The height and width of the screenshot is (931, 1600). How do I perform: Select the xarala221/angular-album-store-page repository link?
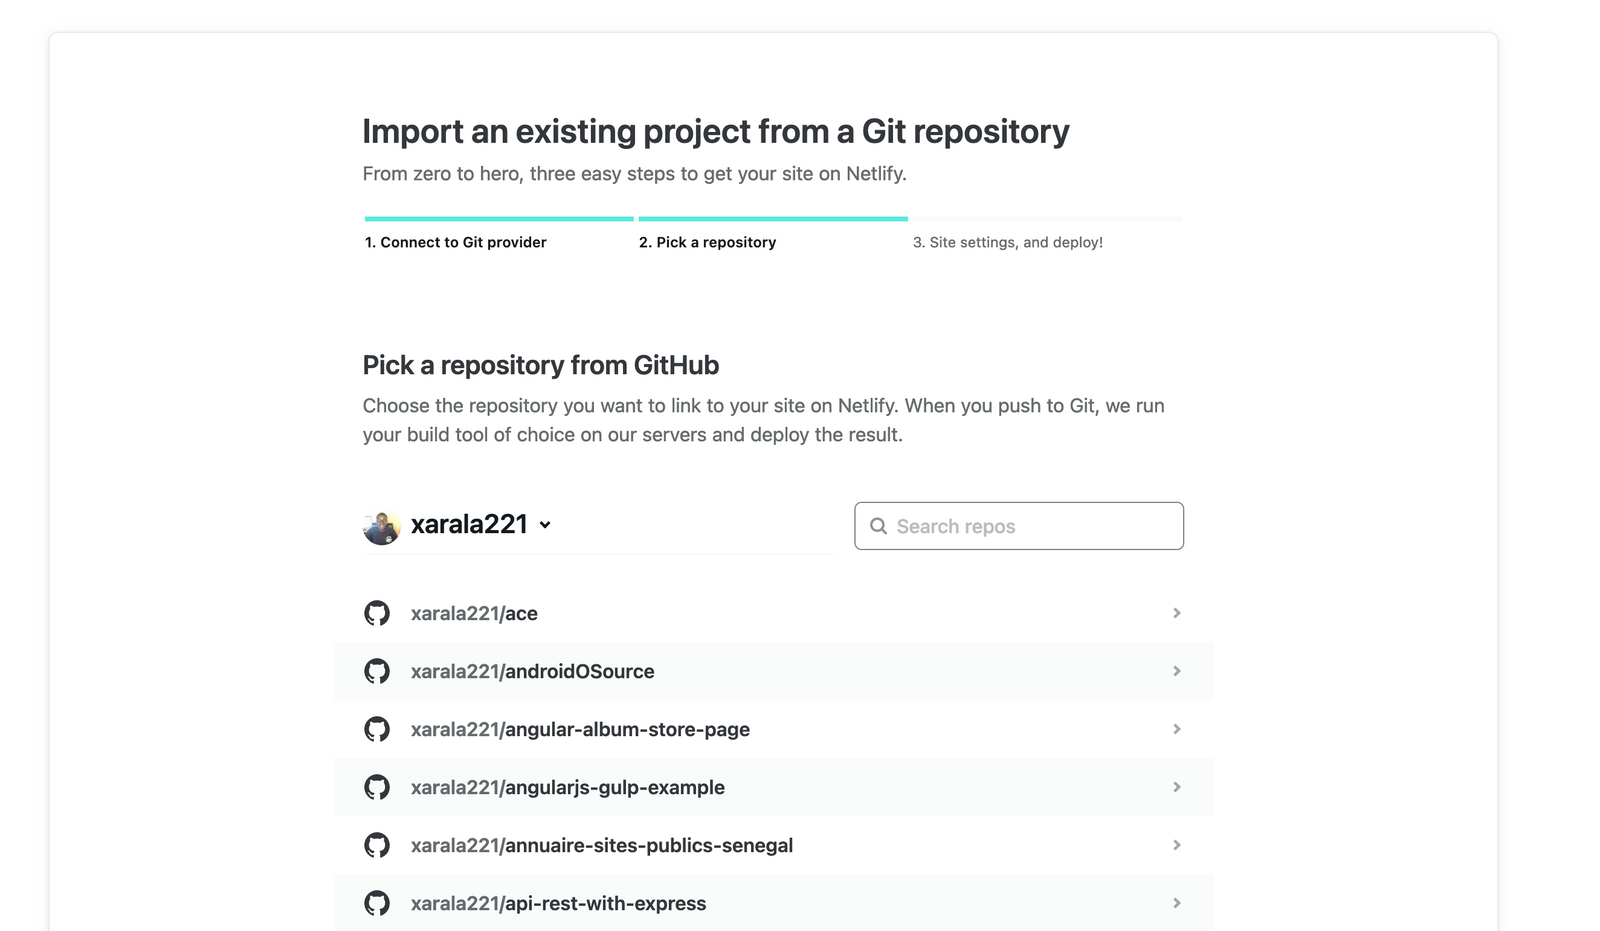click(x=580, y=729)
